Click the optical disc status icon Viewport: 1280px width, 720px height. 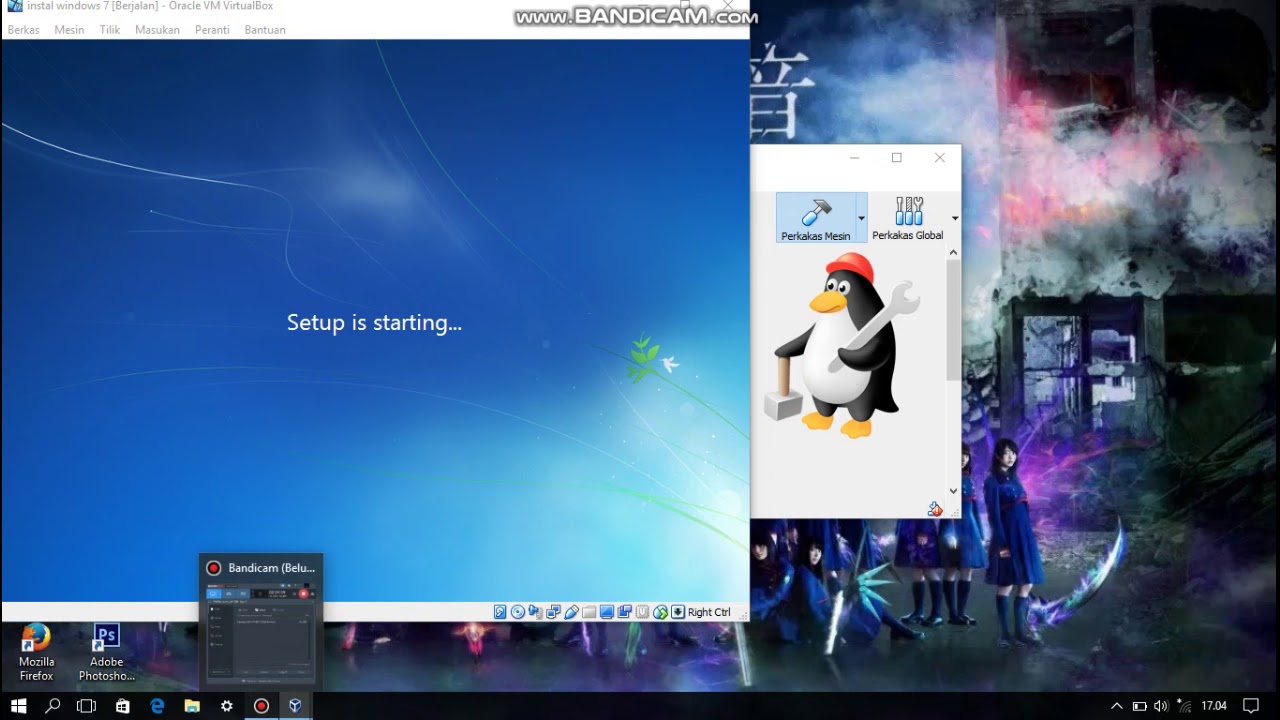coord(518,612)
